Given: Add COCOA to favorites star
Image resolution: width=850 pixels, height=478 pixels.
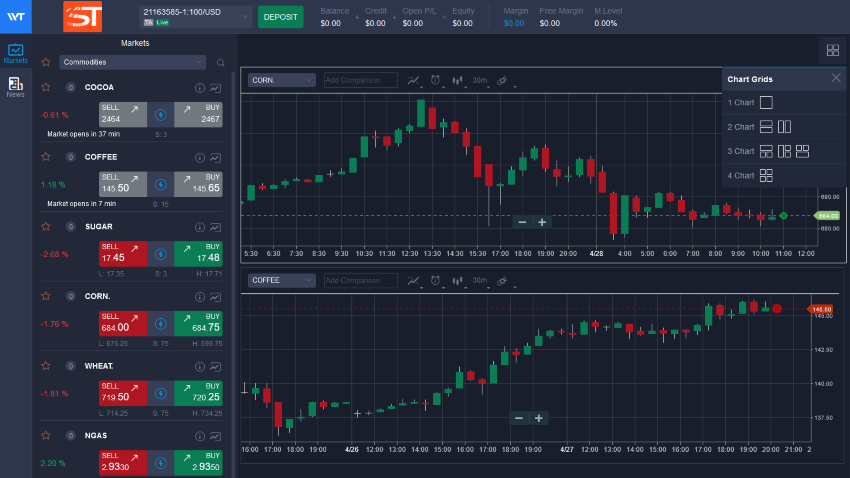Looking at the screenshot, I should (x=46, y=87).
